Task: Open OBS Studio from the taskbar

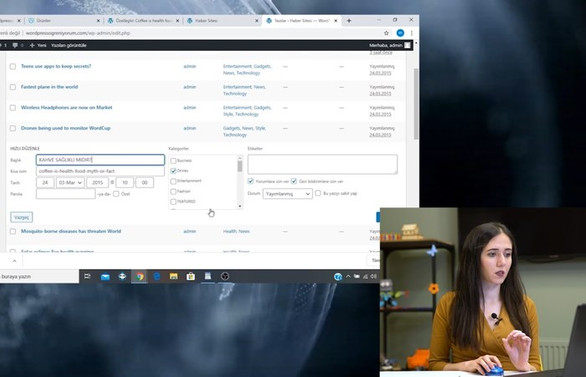Action: (225, 276)
